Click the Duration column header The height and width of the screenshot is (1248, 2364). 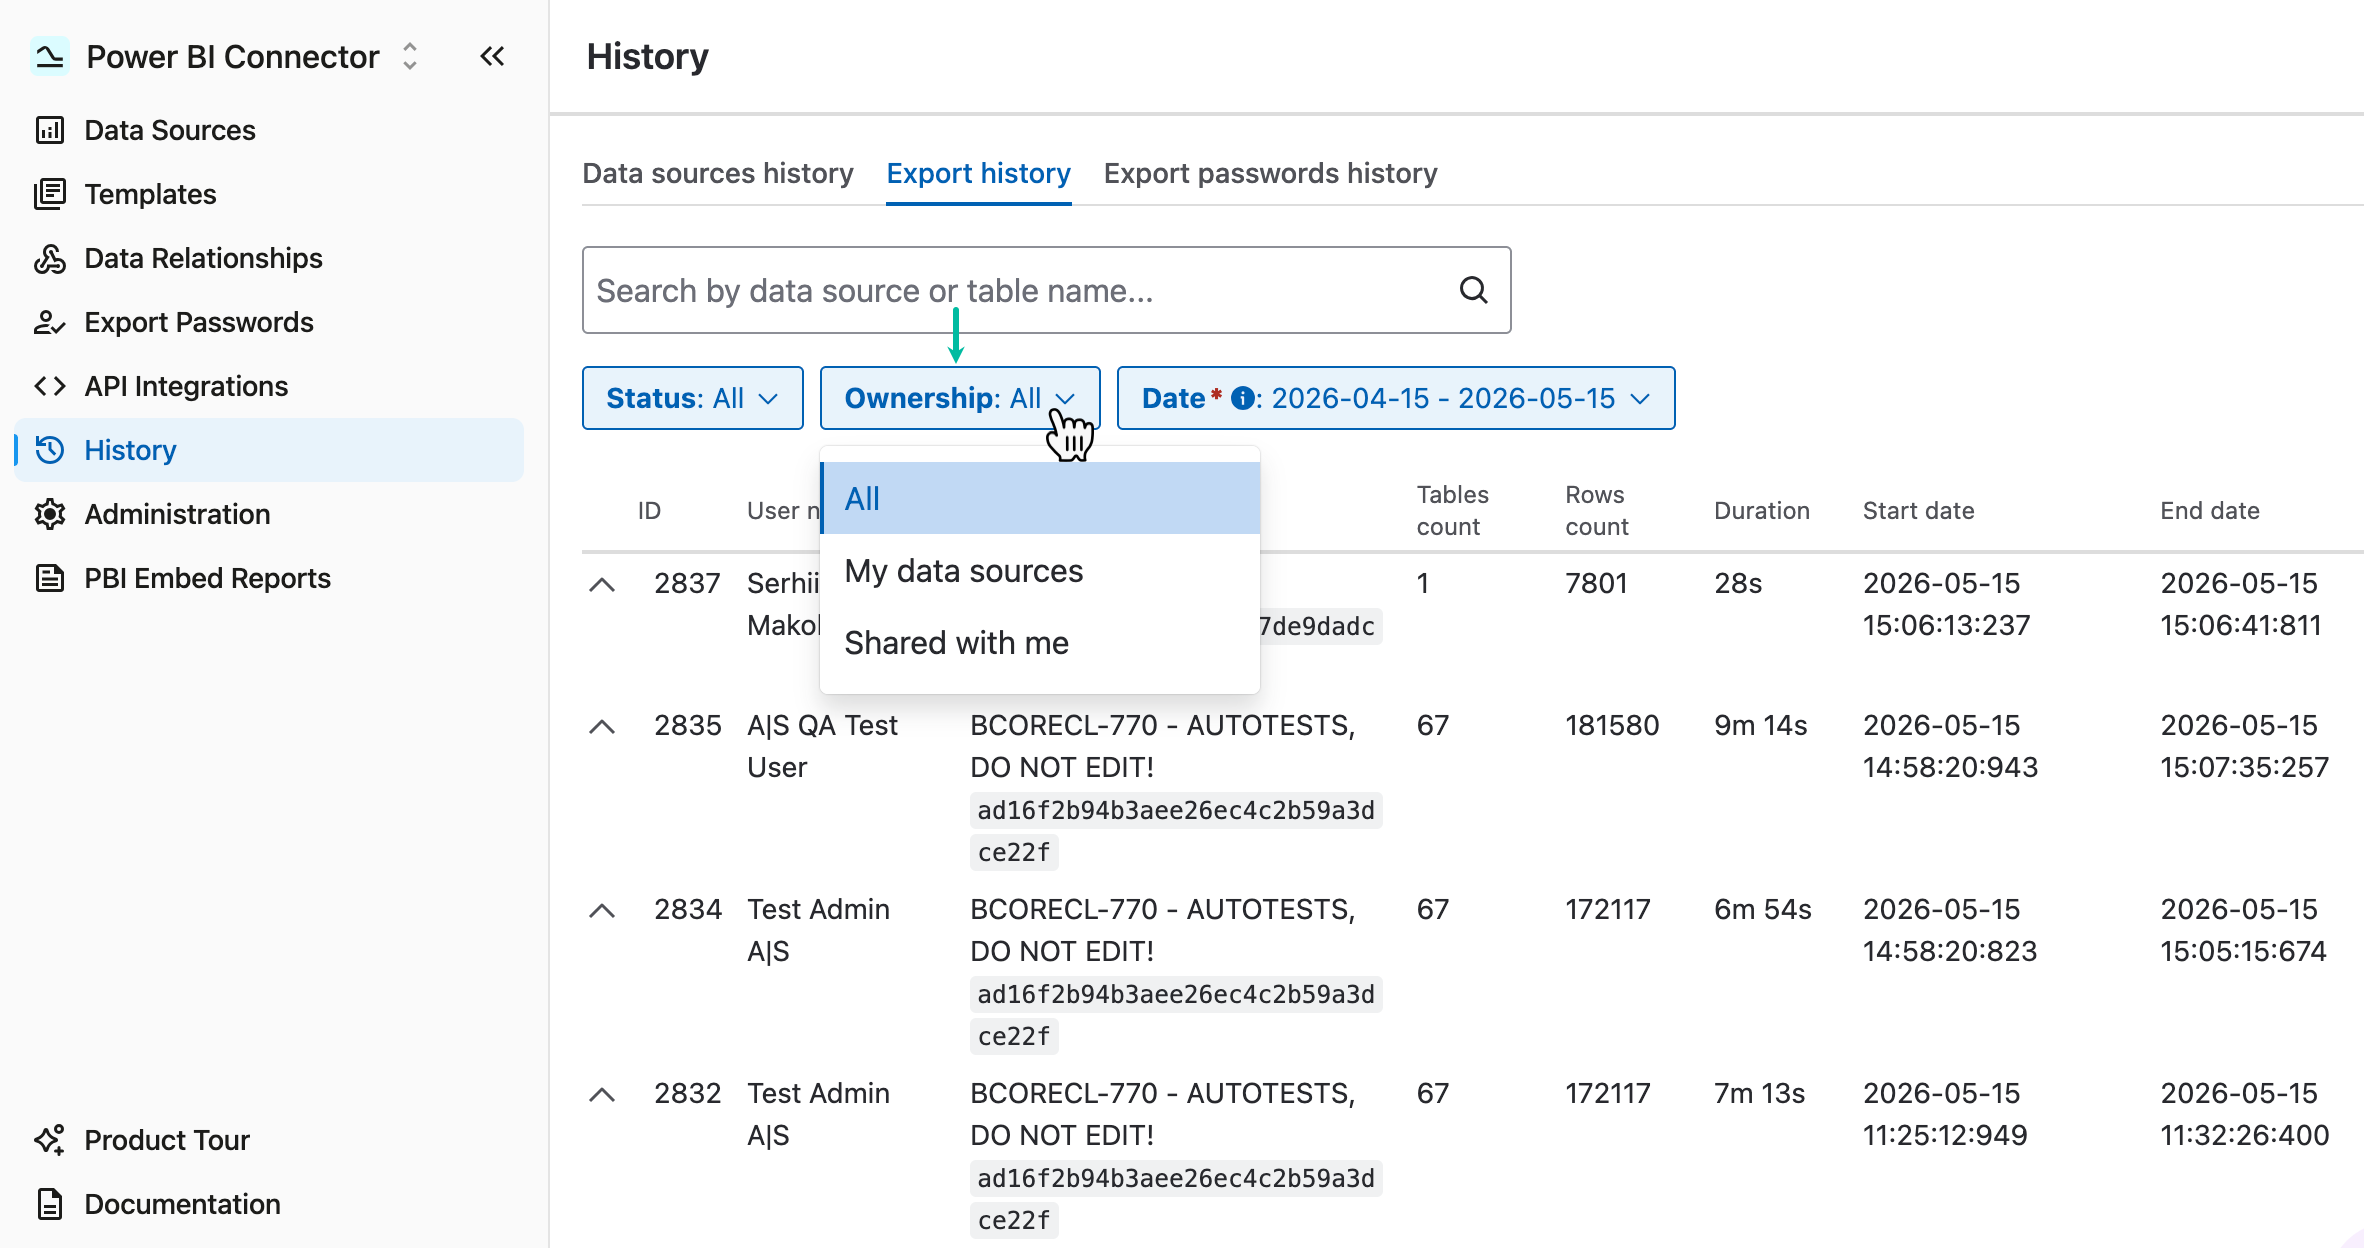[1762, 511]
